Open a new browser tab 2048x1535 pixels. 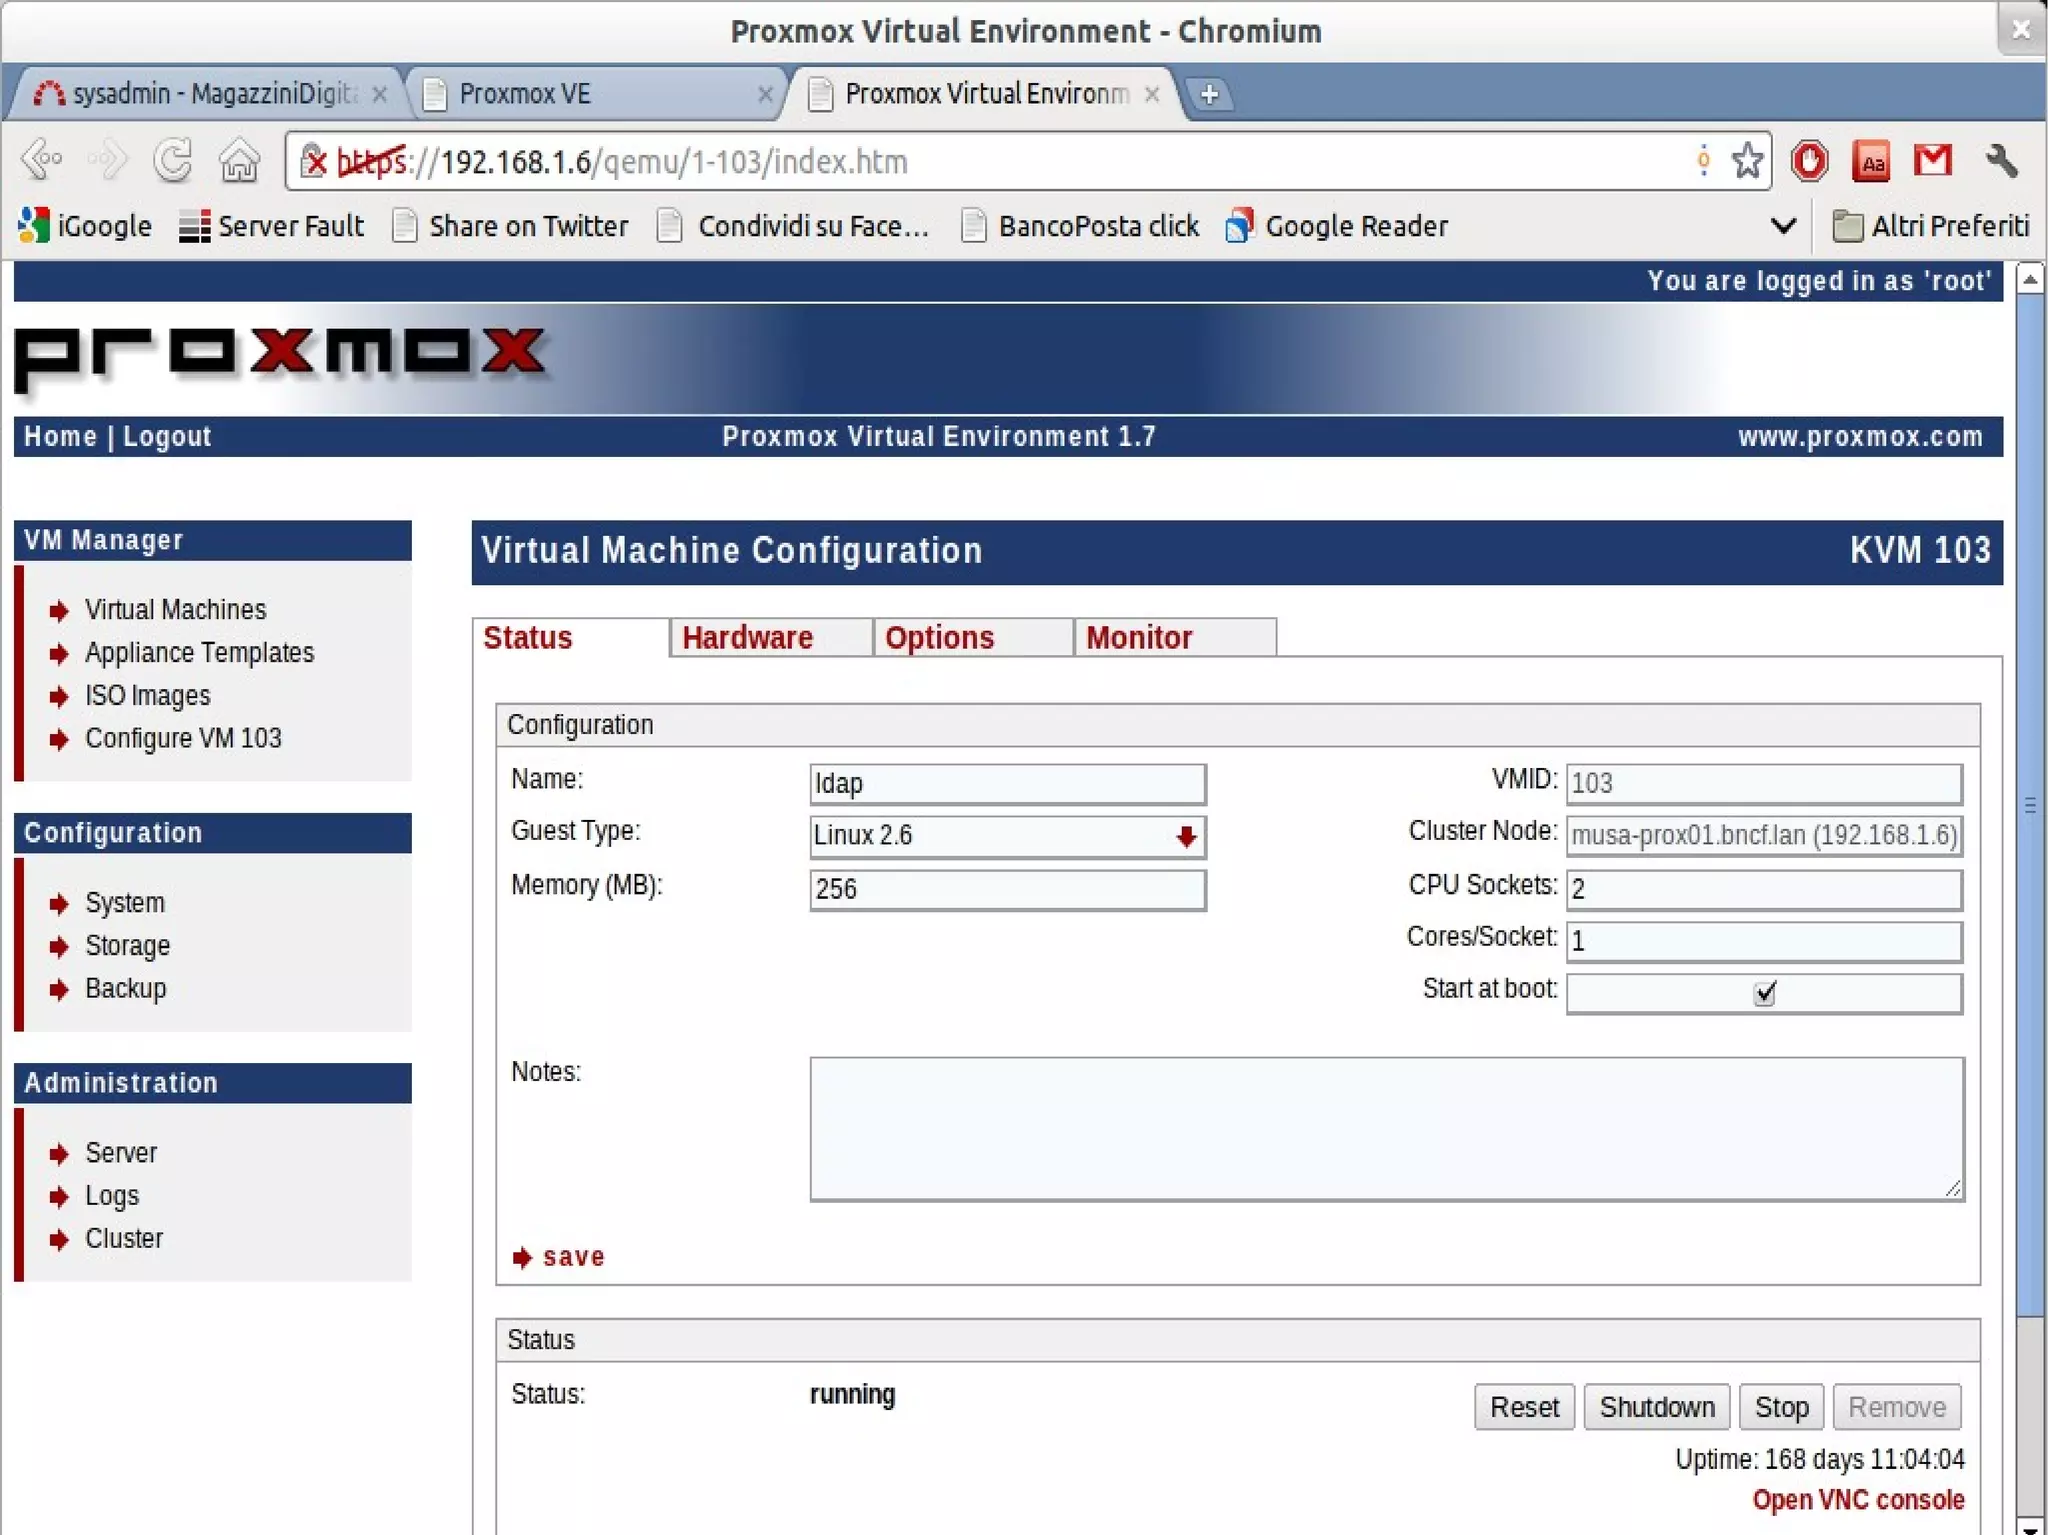[x=1209, y=94]
